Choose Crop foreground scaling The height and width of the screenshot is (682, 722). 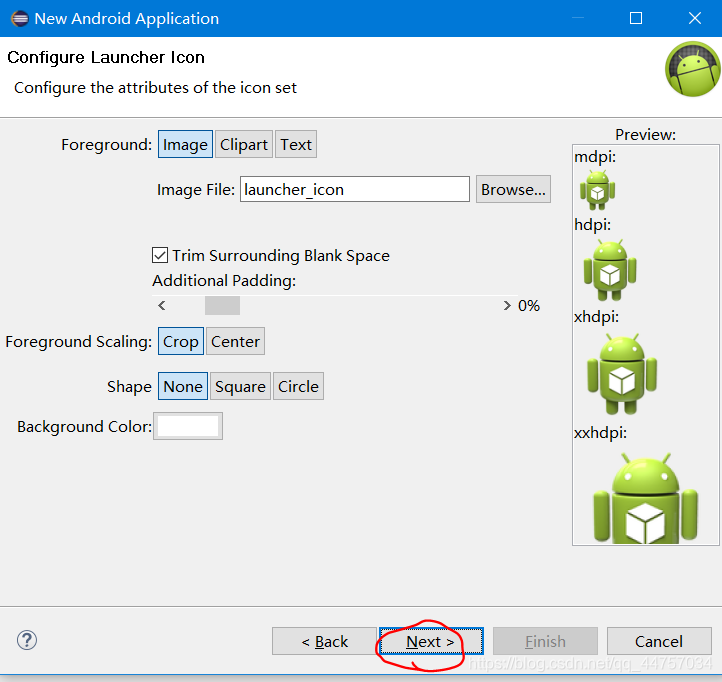180,341
